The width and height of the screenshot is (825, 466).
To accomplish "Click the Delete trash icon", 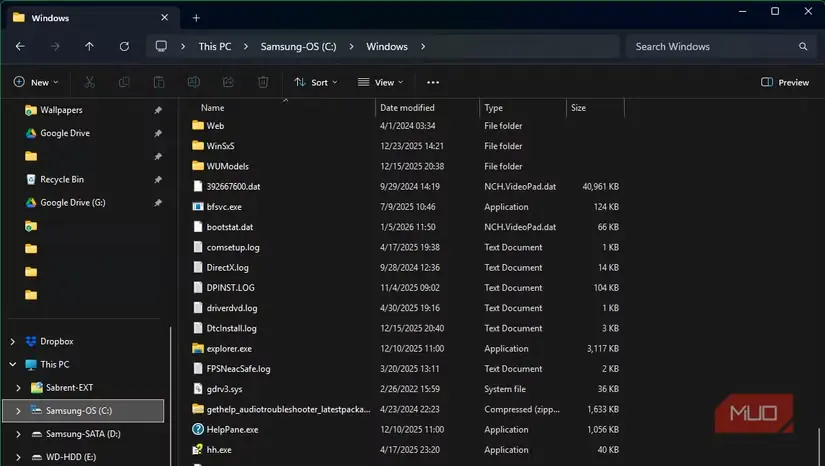I will pyautogui.click(x=263, y=82).
